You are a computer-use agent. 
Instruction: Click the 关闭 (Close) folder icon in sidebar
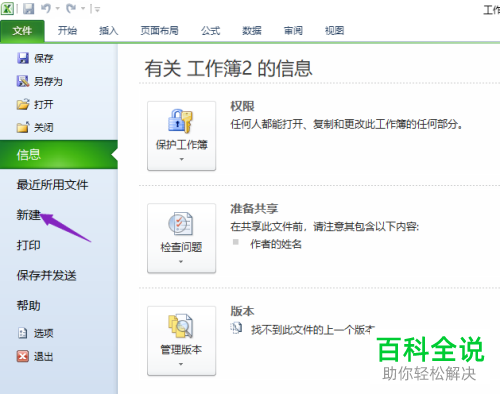coord(23,127)
